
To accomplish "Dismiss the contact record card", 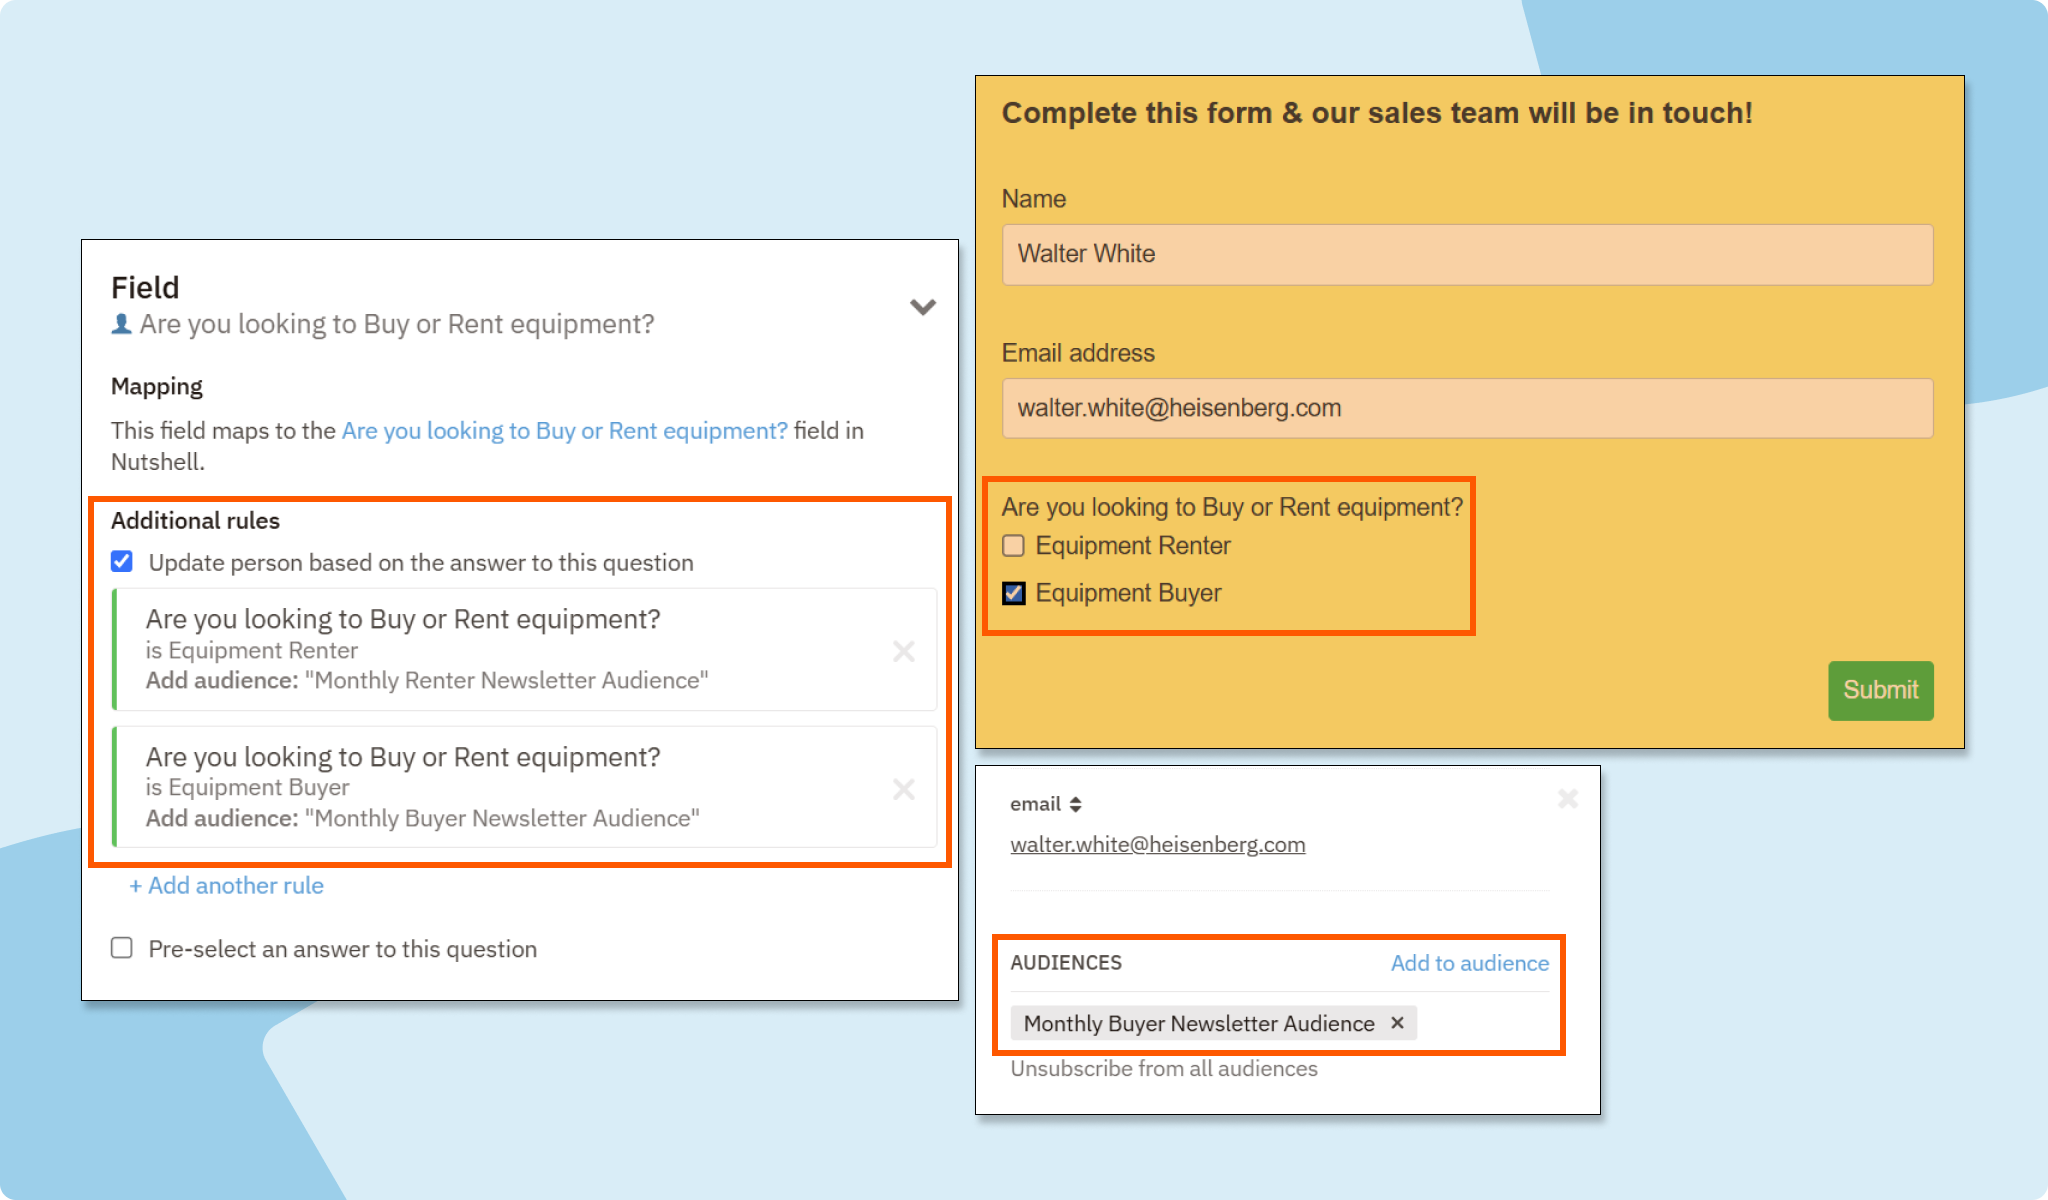I will click(1567, 799).
